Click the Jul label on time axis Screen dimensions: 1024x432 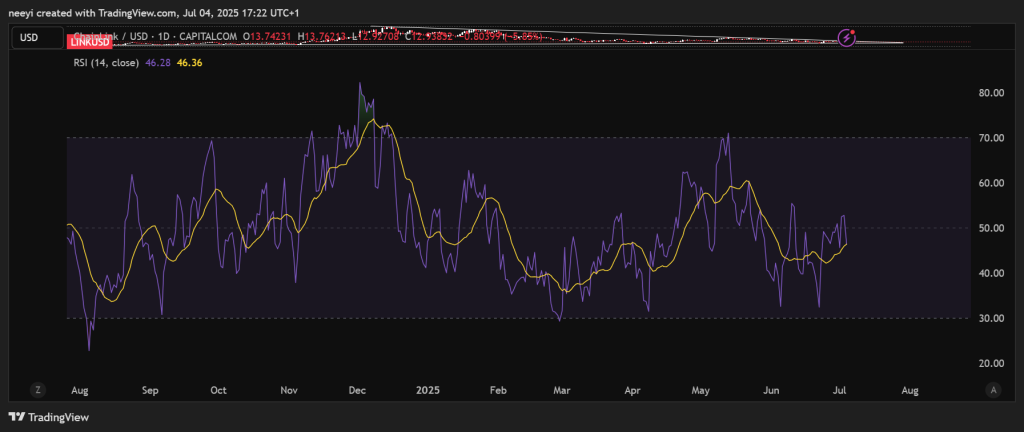[x=840, y=391]
